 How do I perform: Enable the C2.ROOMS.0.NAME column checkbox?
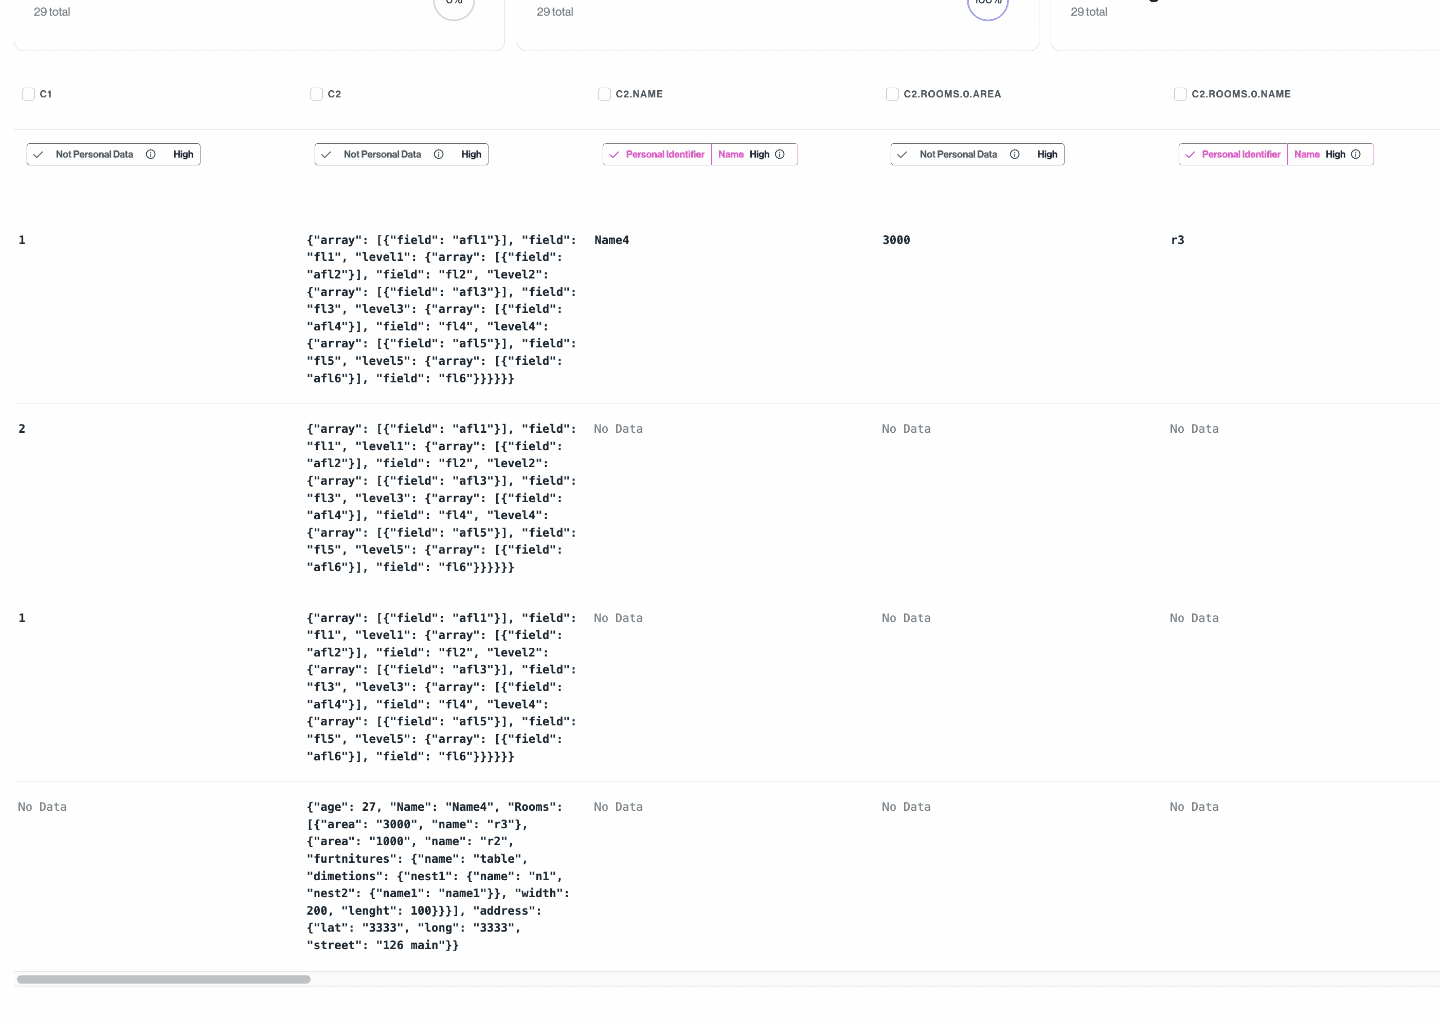[1180, 94]
